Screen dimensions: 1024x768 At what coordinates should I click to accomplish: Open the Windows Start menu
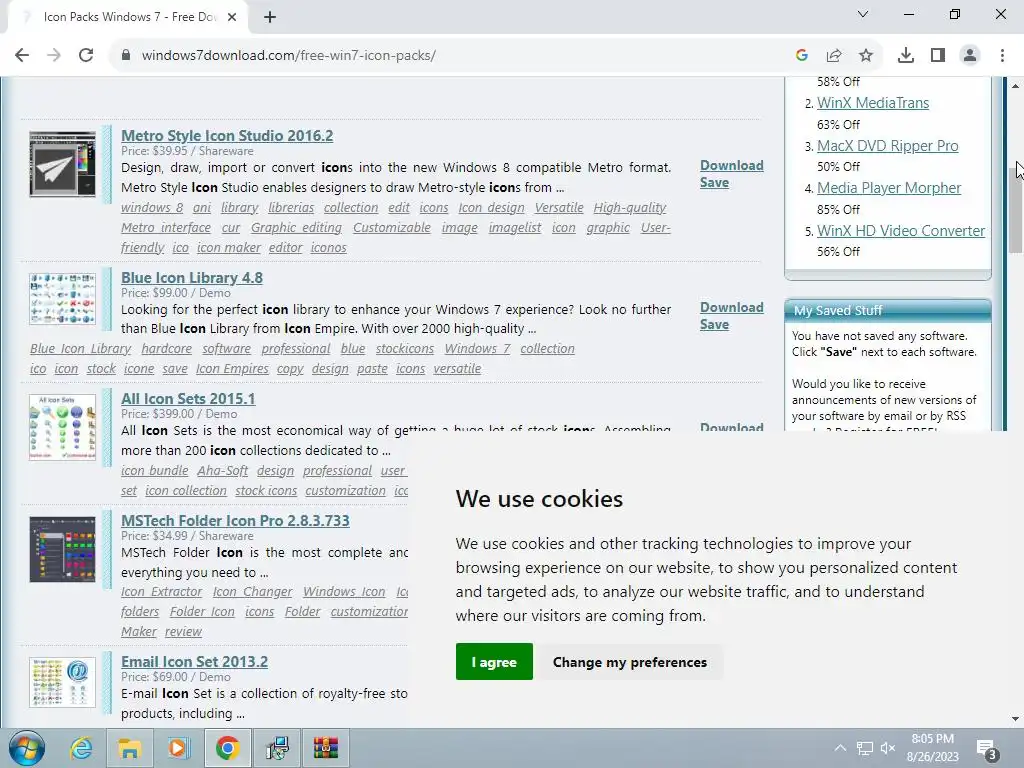pos(27,748)
